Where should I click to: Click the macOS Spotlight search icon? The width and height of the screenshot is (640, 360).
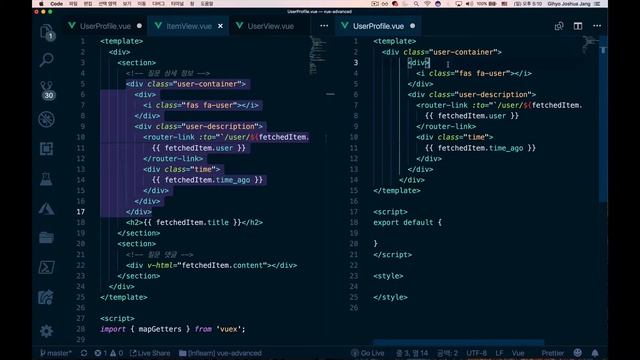click(x=416, y=4)
